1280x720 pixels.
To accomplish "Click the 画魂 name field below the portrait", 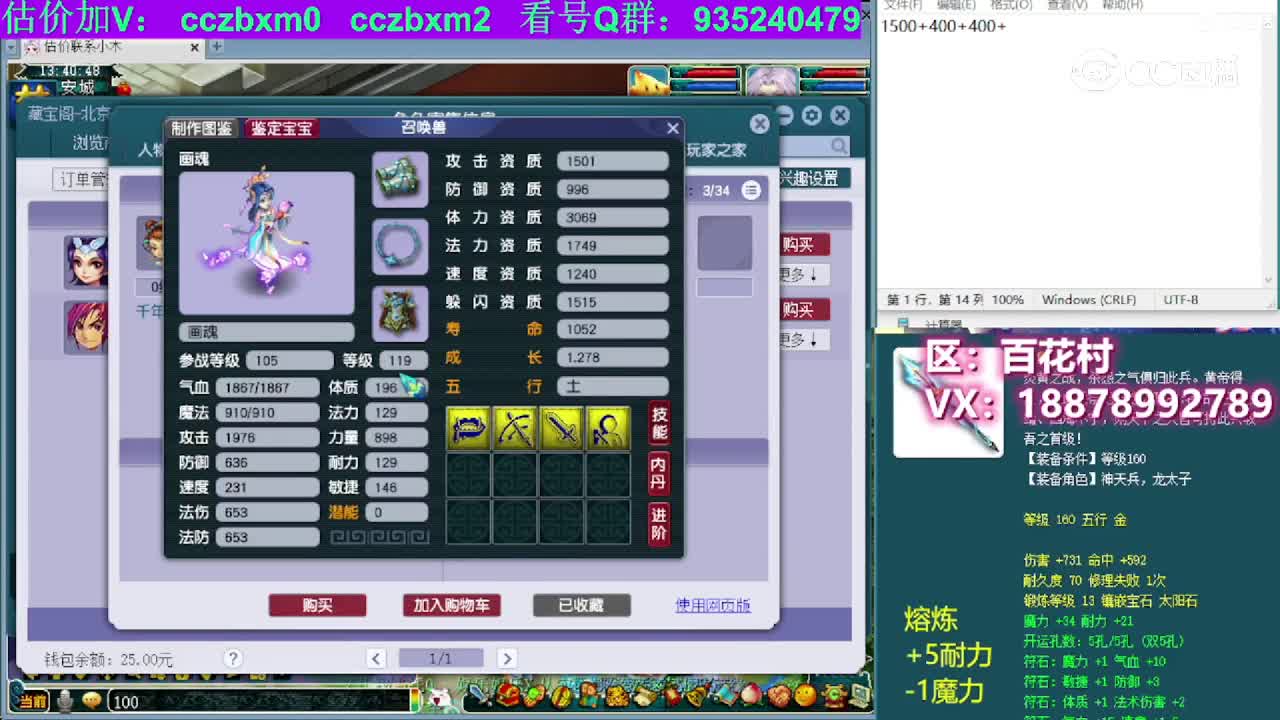I will [266, 332].
